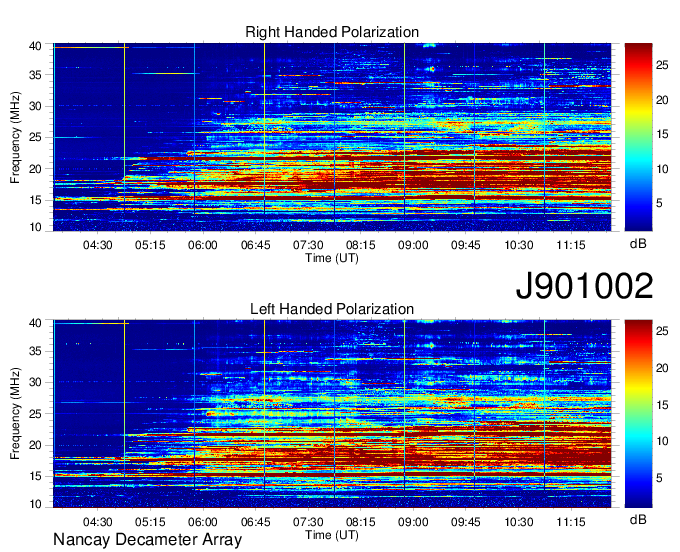Click the 06:45 time tick on the right-handed plot
Viewport: 680px width, 552px height.
coord(255,245)
